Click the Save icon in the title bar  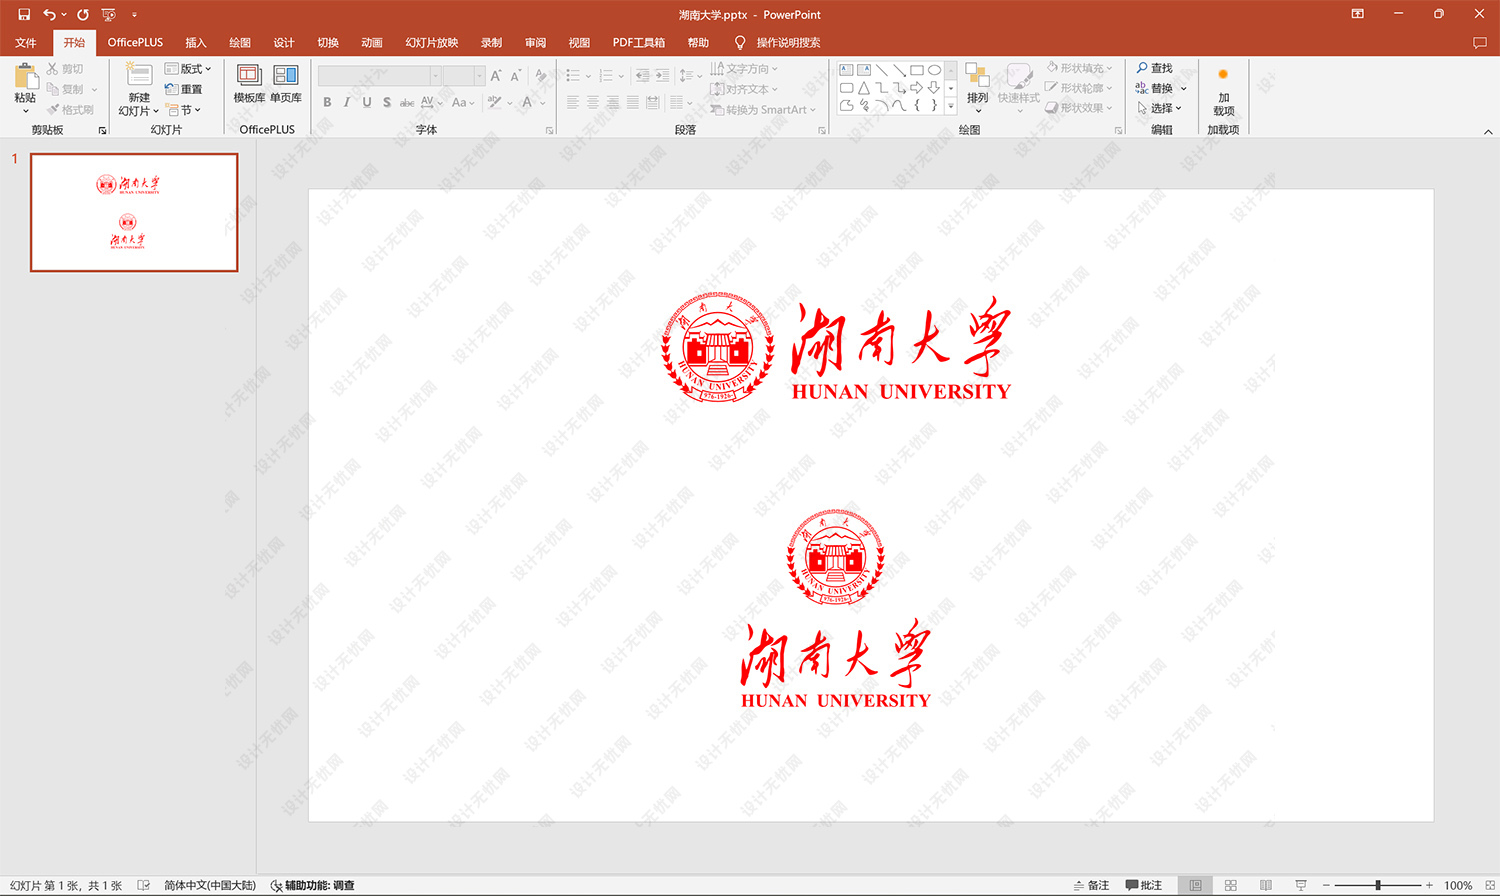[x=24, y=14]
